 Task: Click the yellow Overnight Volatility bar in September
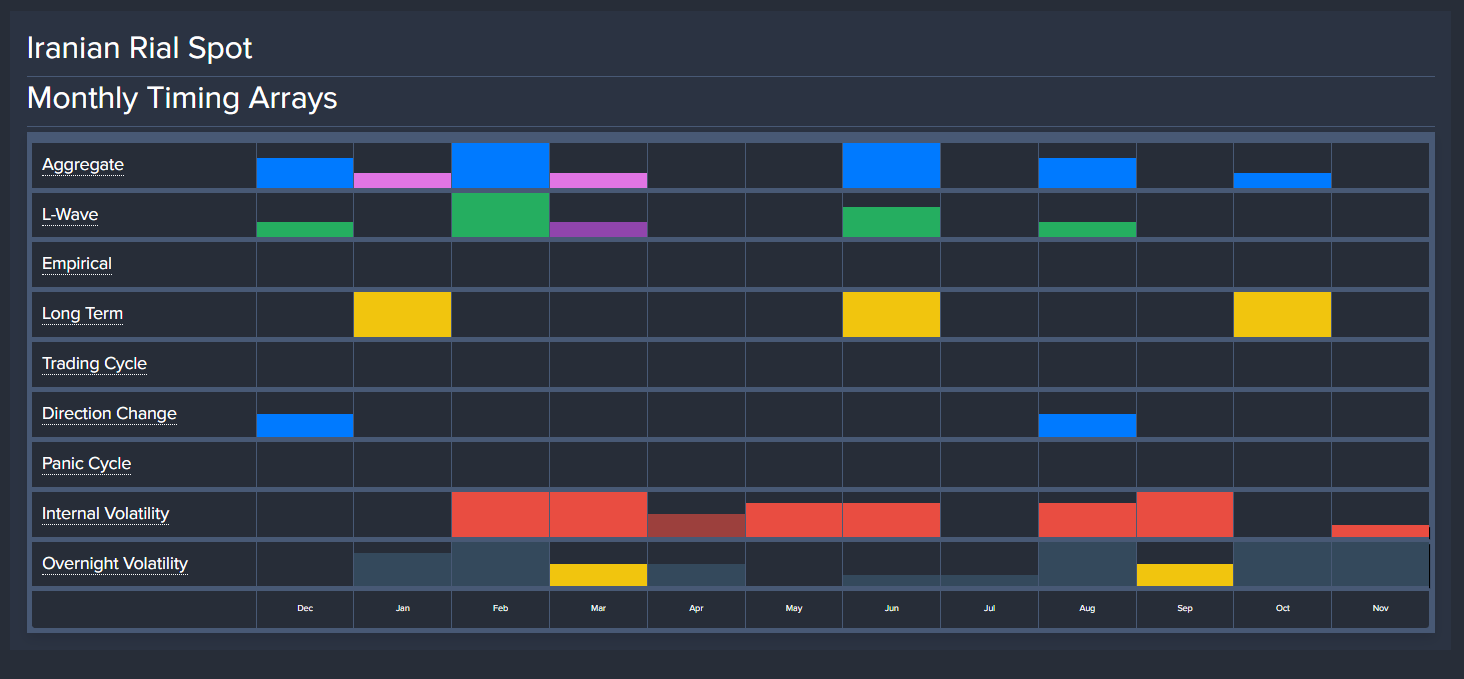click(x=1184, y=575)
